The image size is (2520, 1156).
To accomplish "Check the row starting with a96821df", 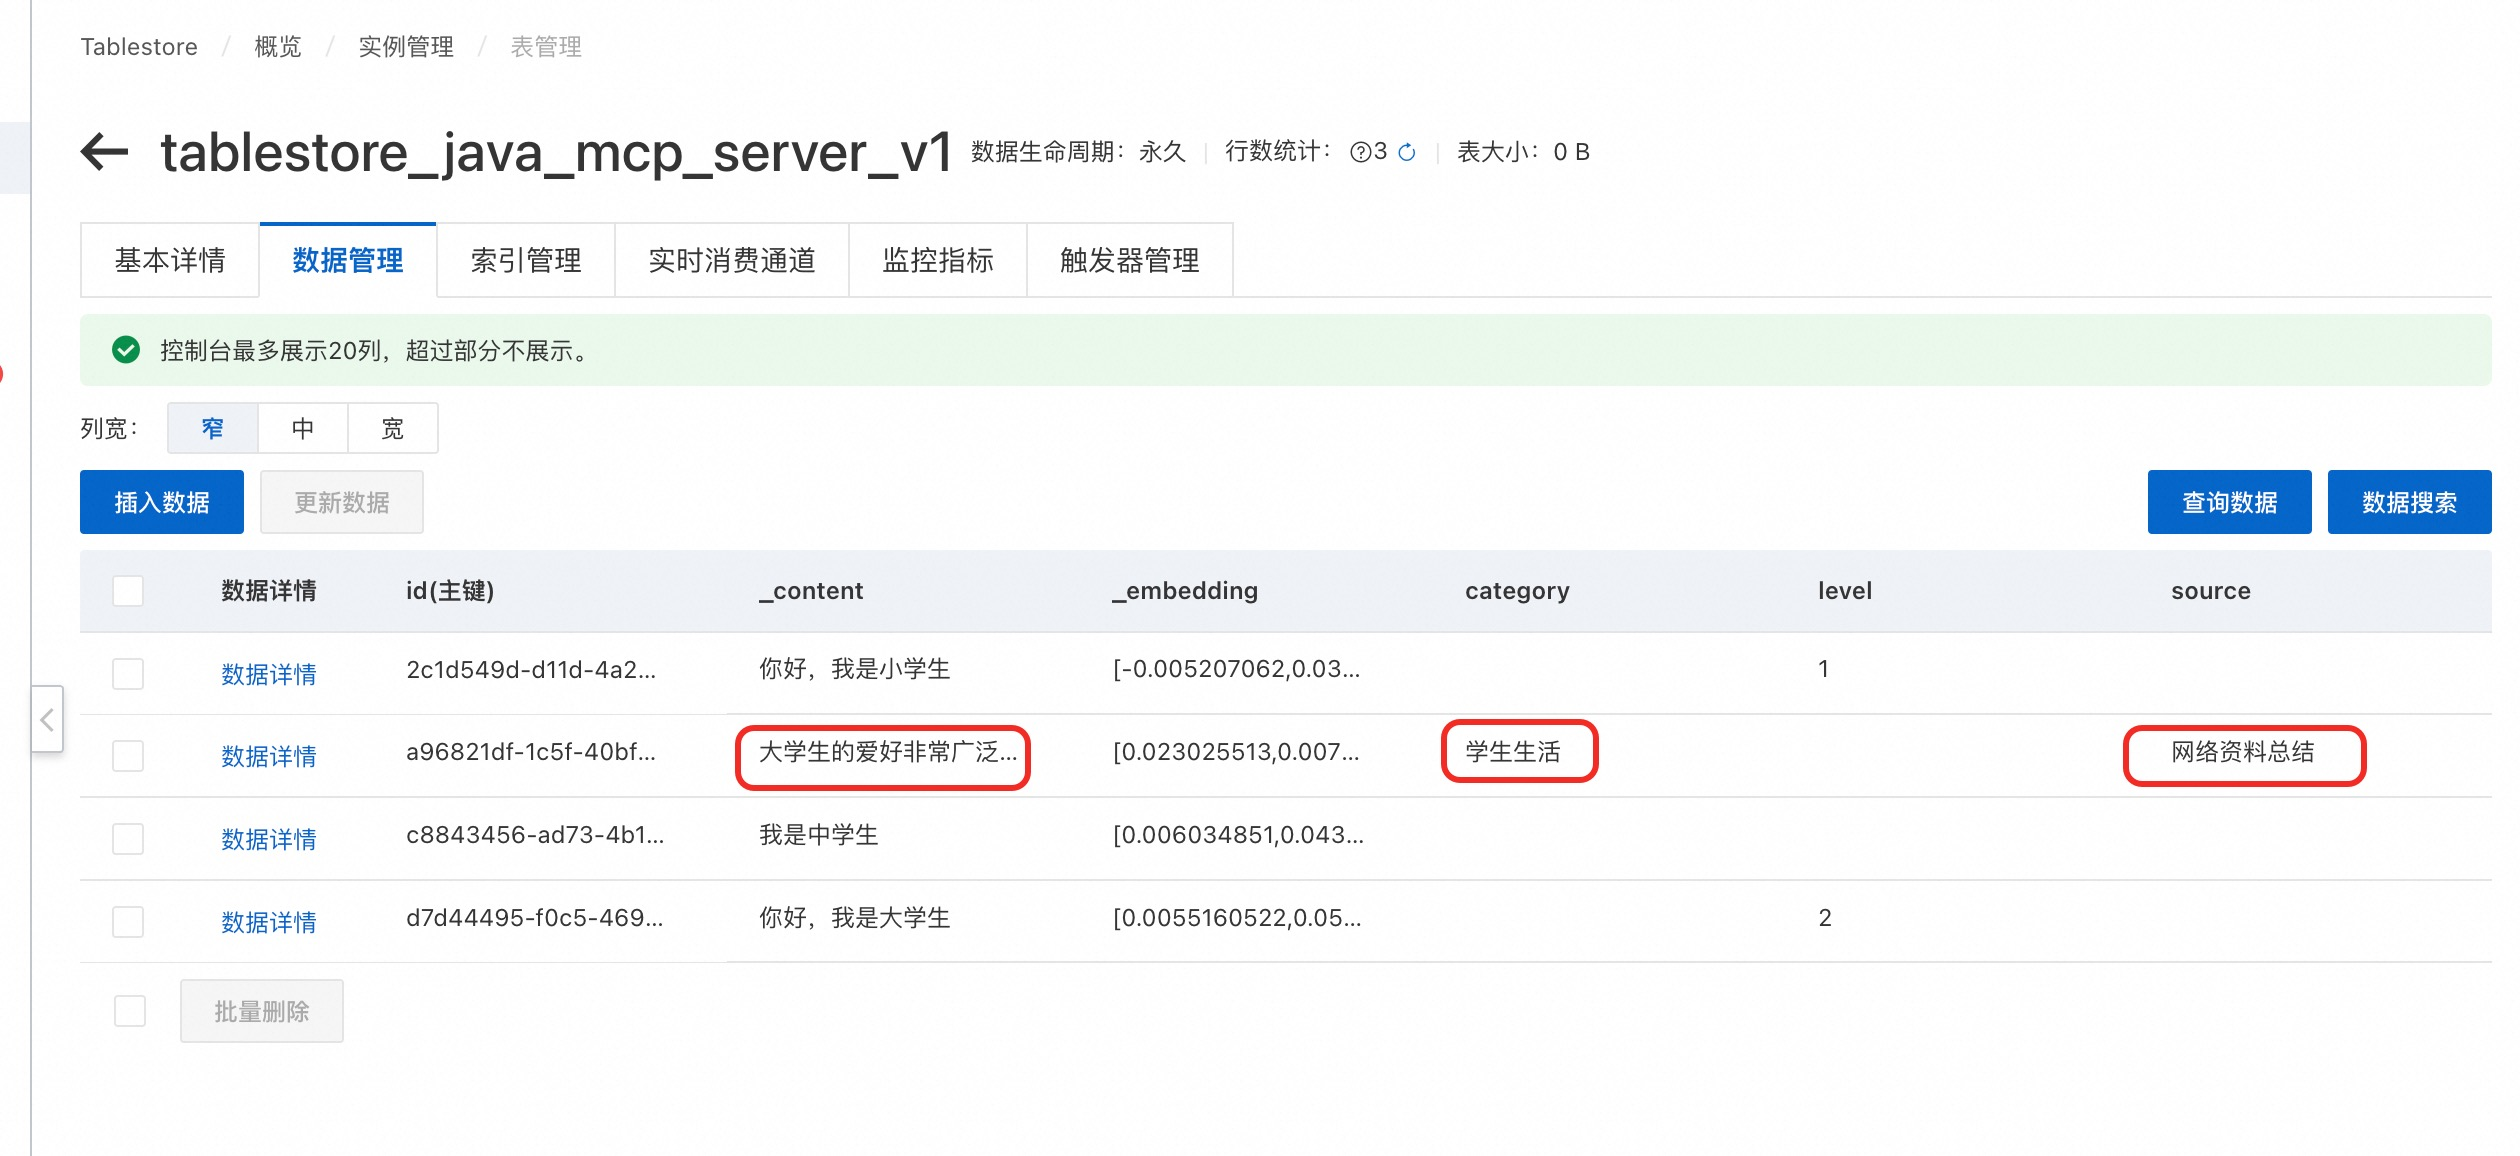I will click(x=128, y=756).
